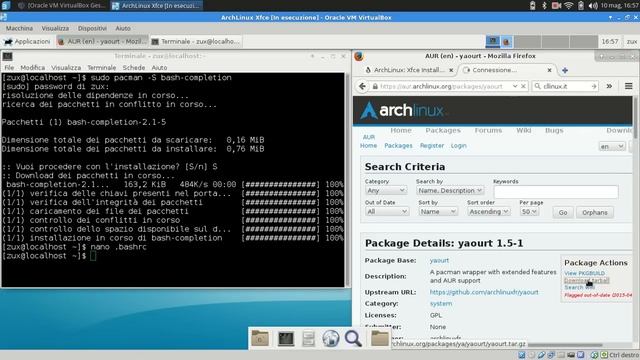The image size is (640, 360).
Task: Open Wiki in Arch top navigation
Action: click(524, 130)
